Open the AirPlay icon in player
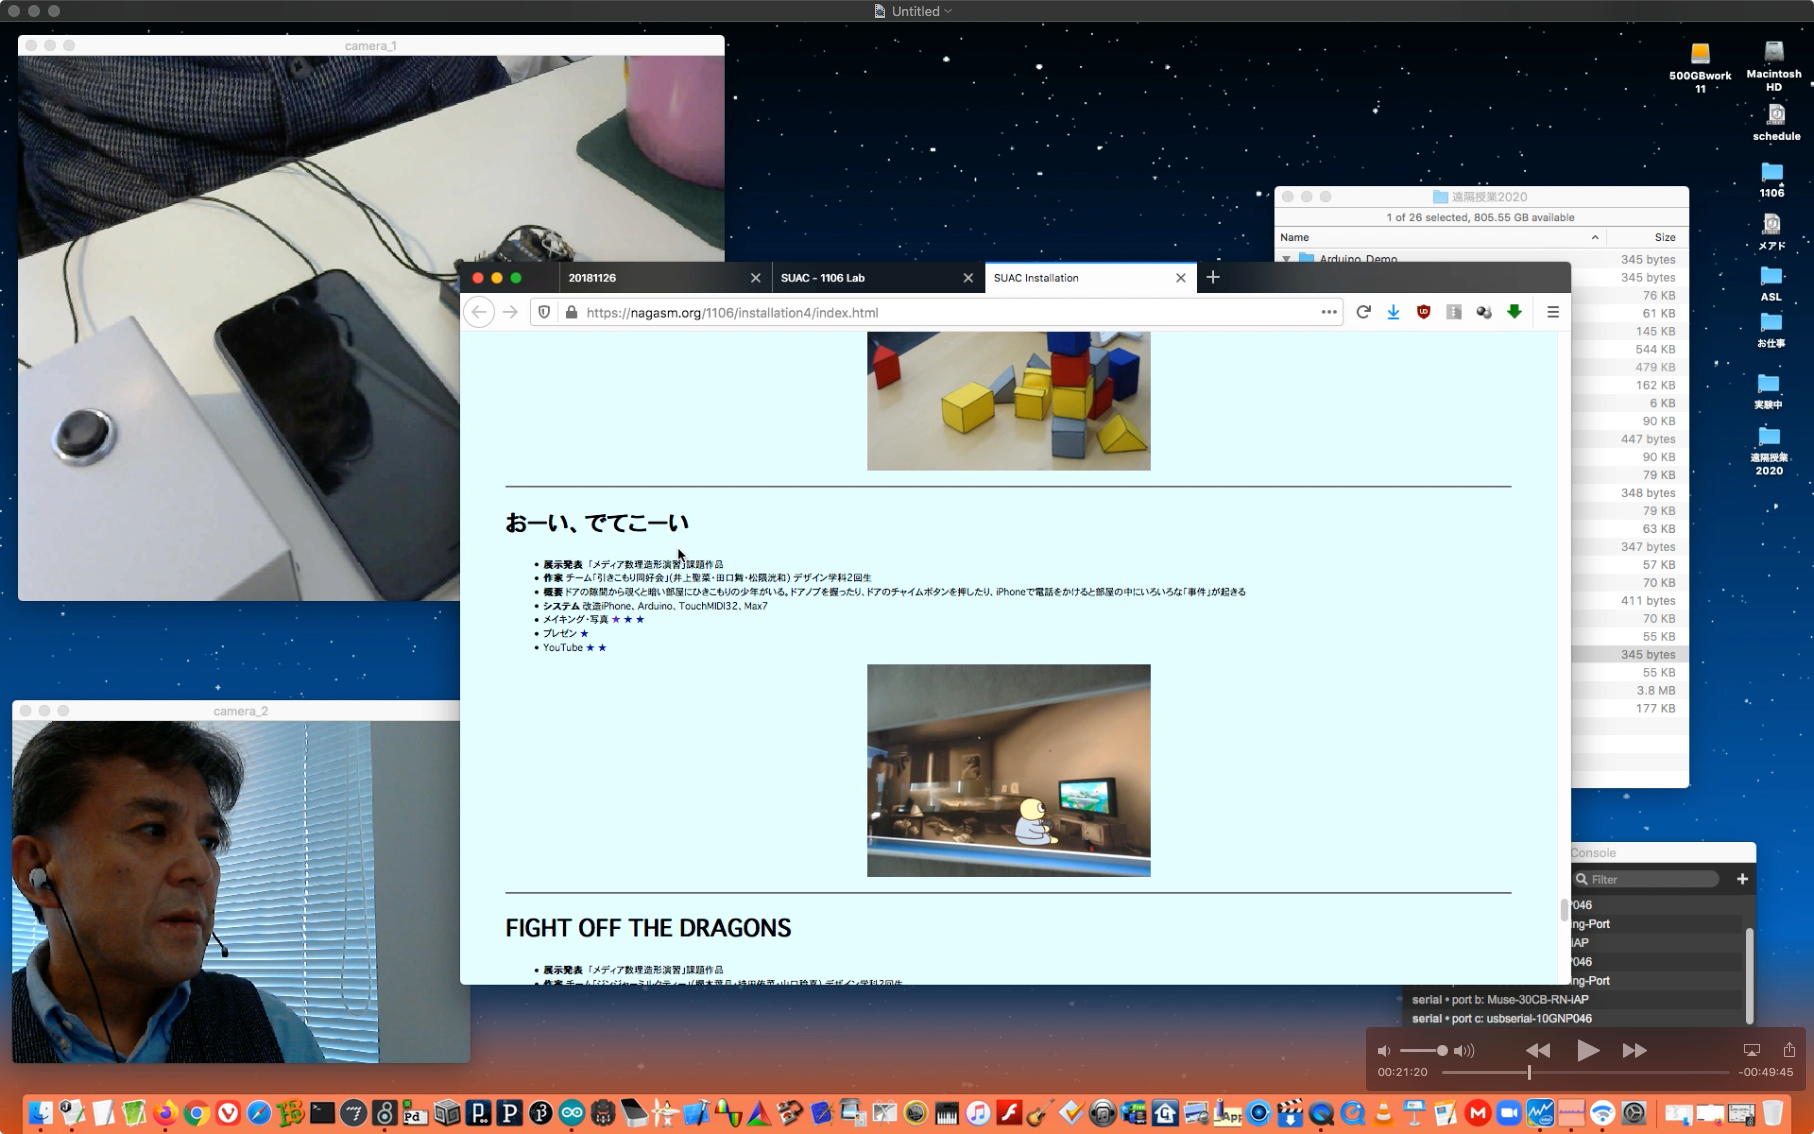This screenshot has height=1134, width=1814. tap(1751, 1050)
